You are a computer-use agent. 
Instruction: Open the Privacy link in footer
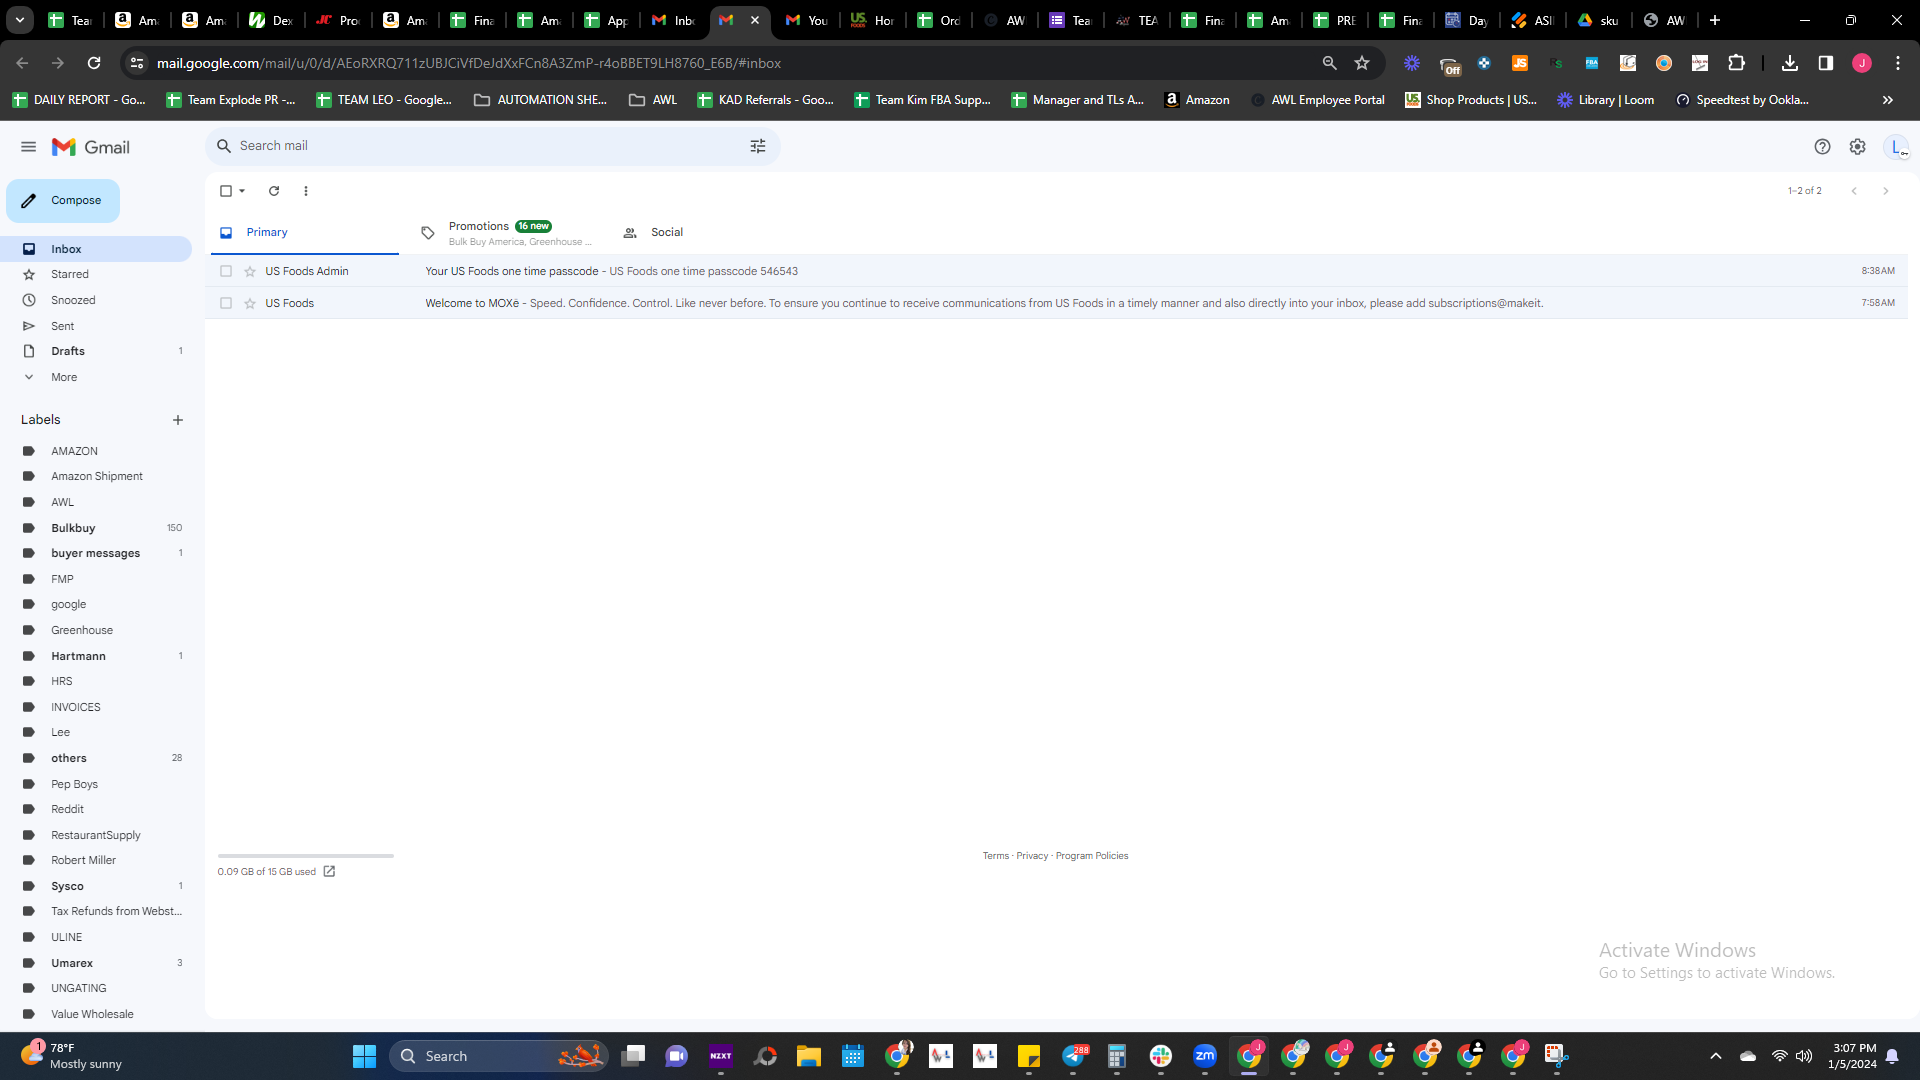1032,856
